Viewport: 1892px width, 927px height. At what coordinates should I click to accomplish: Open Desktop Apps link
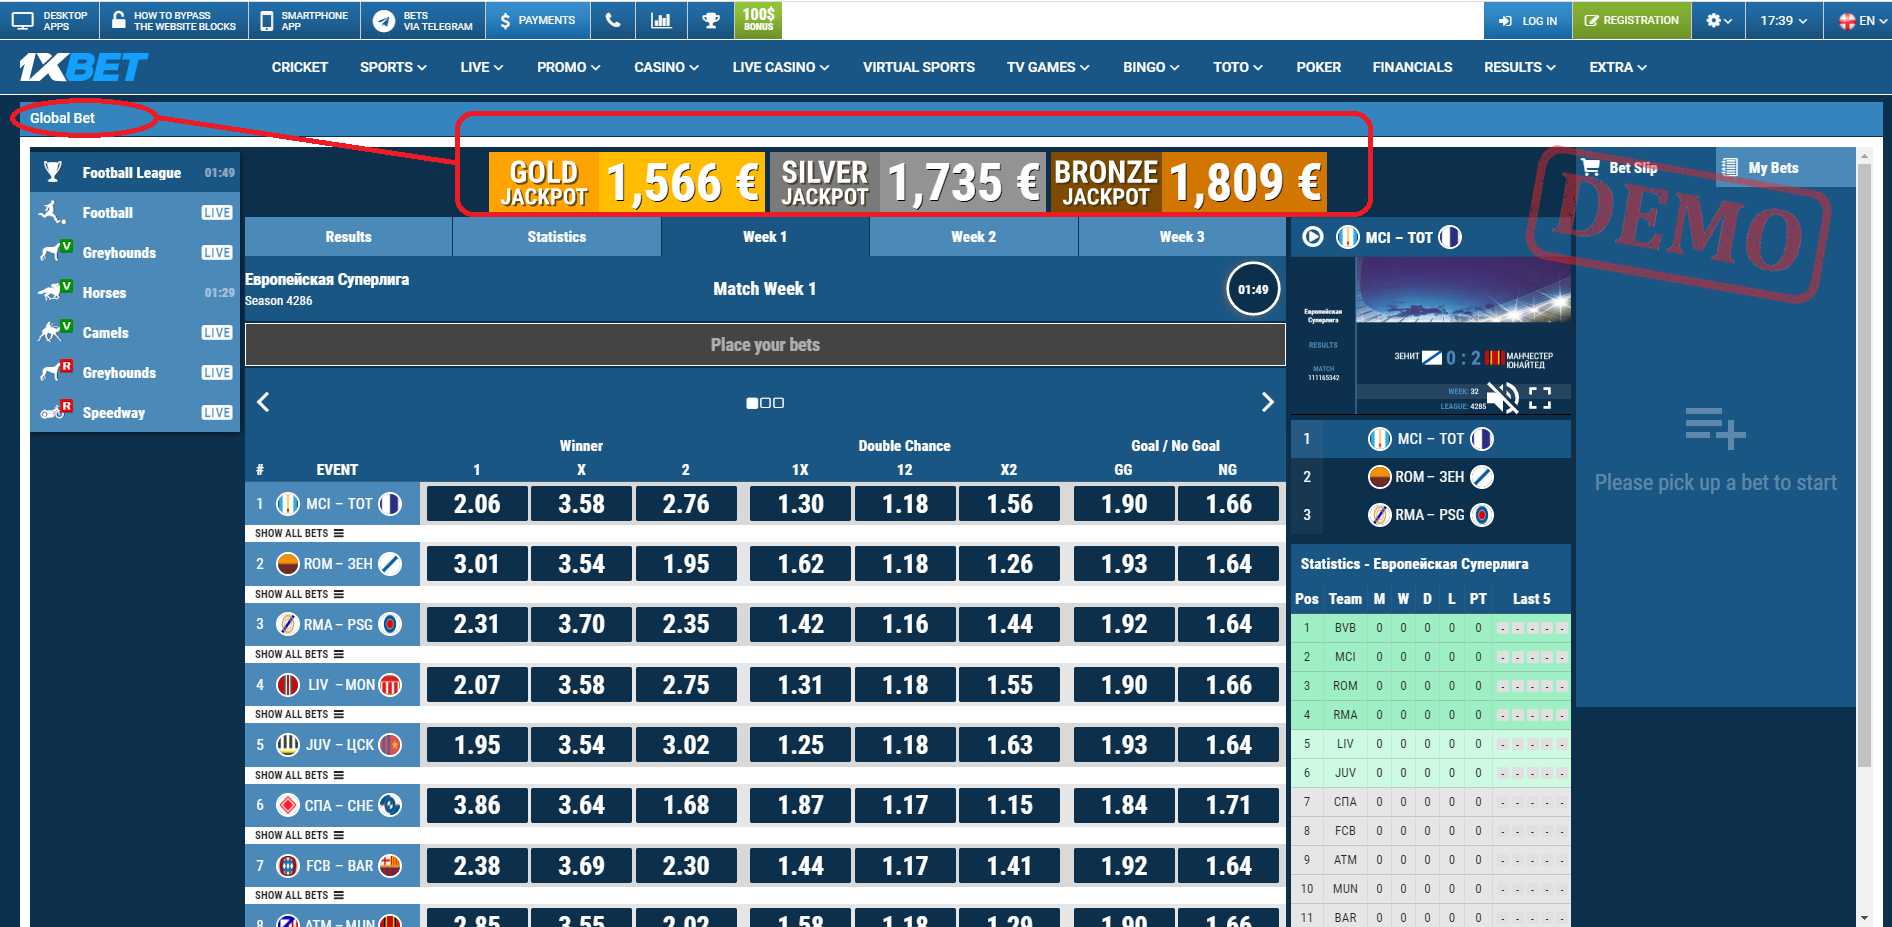click(50, 20)
